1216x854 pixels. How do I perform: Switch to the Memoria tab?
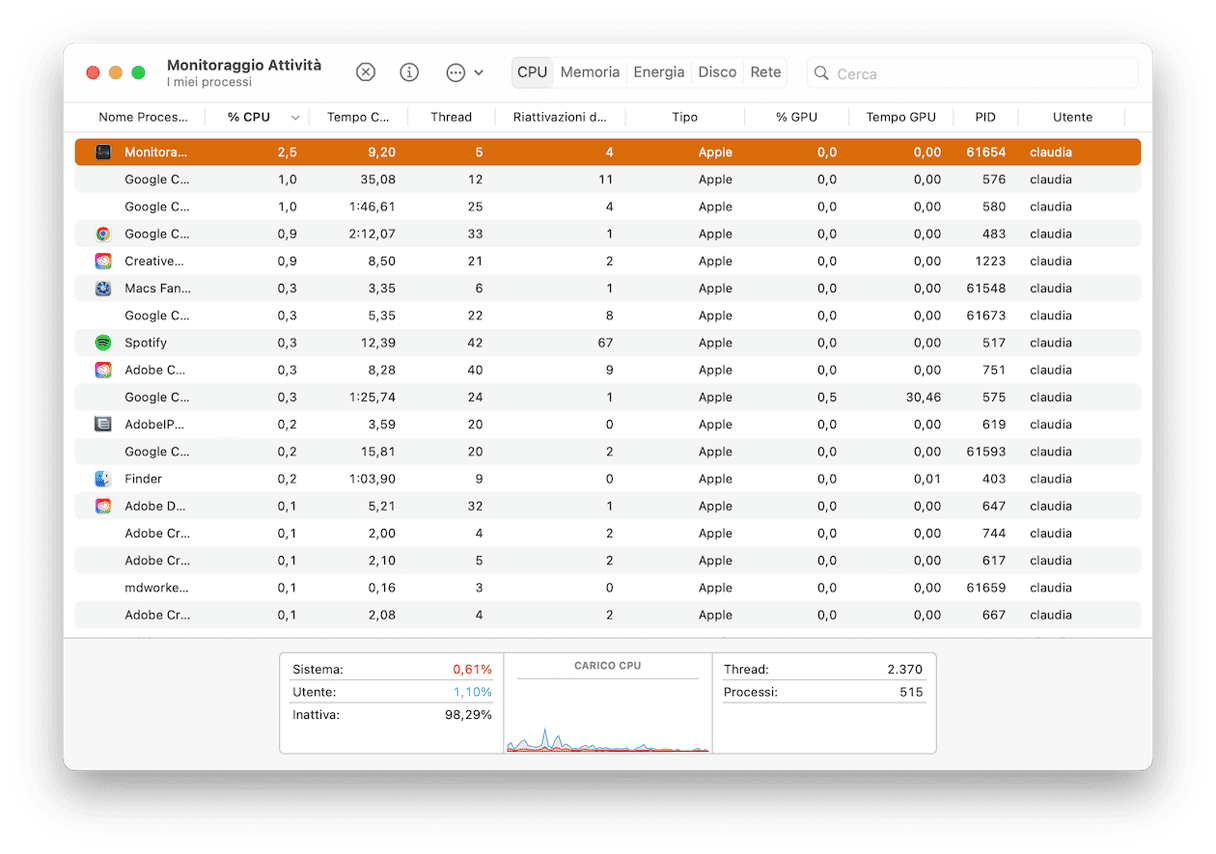tap(590, 72)
